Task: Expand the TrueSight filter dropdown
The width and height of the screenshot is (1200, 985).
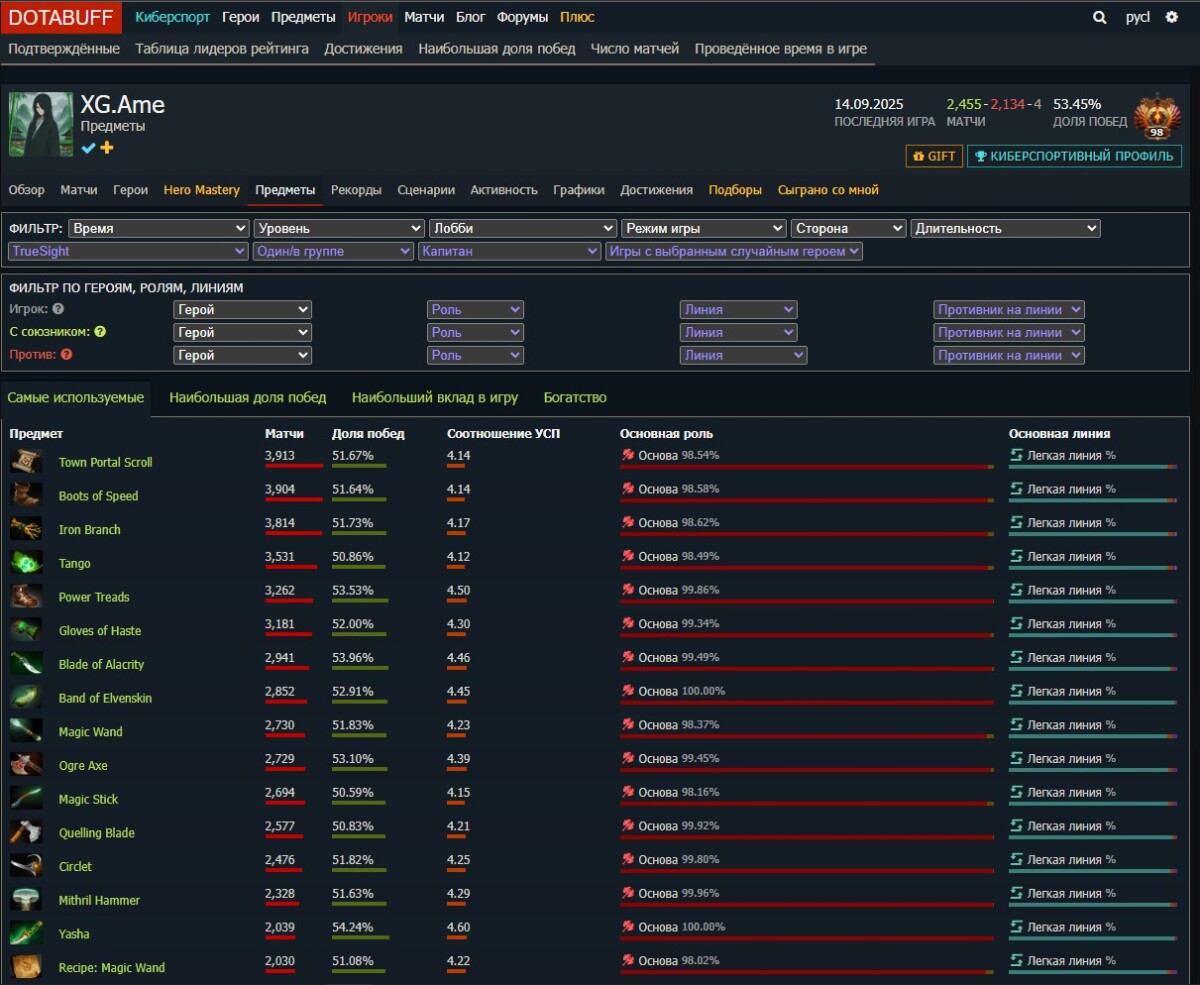Action: point(128,251)
